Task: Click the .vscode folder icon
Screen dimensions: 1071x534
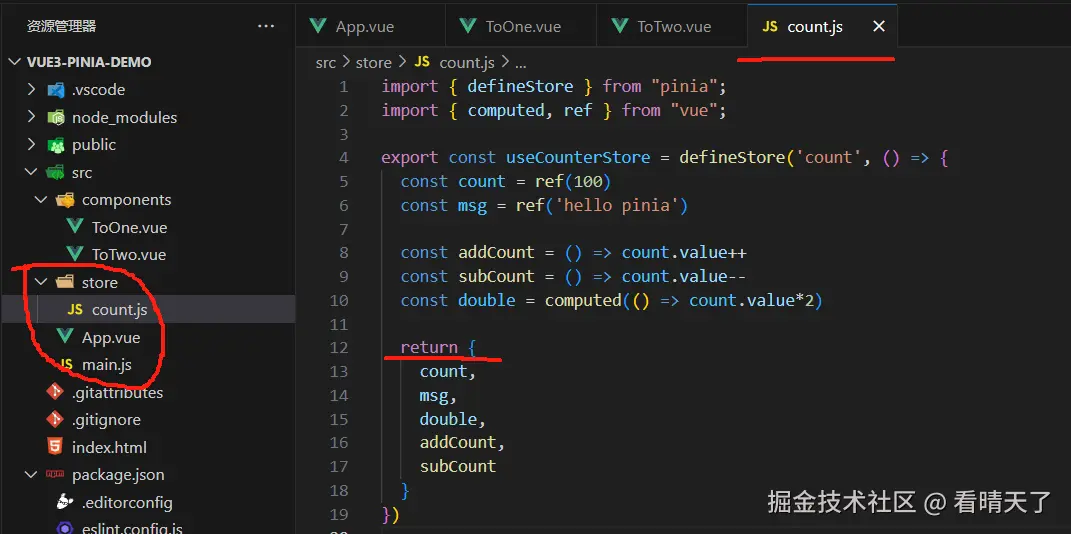Action: pyautogui.click(x=56, y=90)
